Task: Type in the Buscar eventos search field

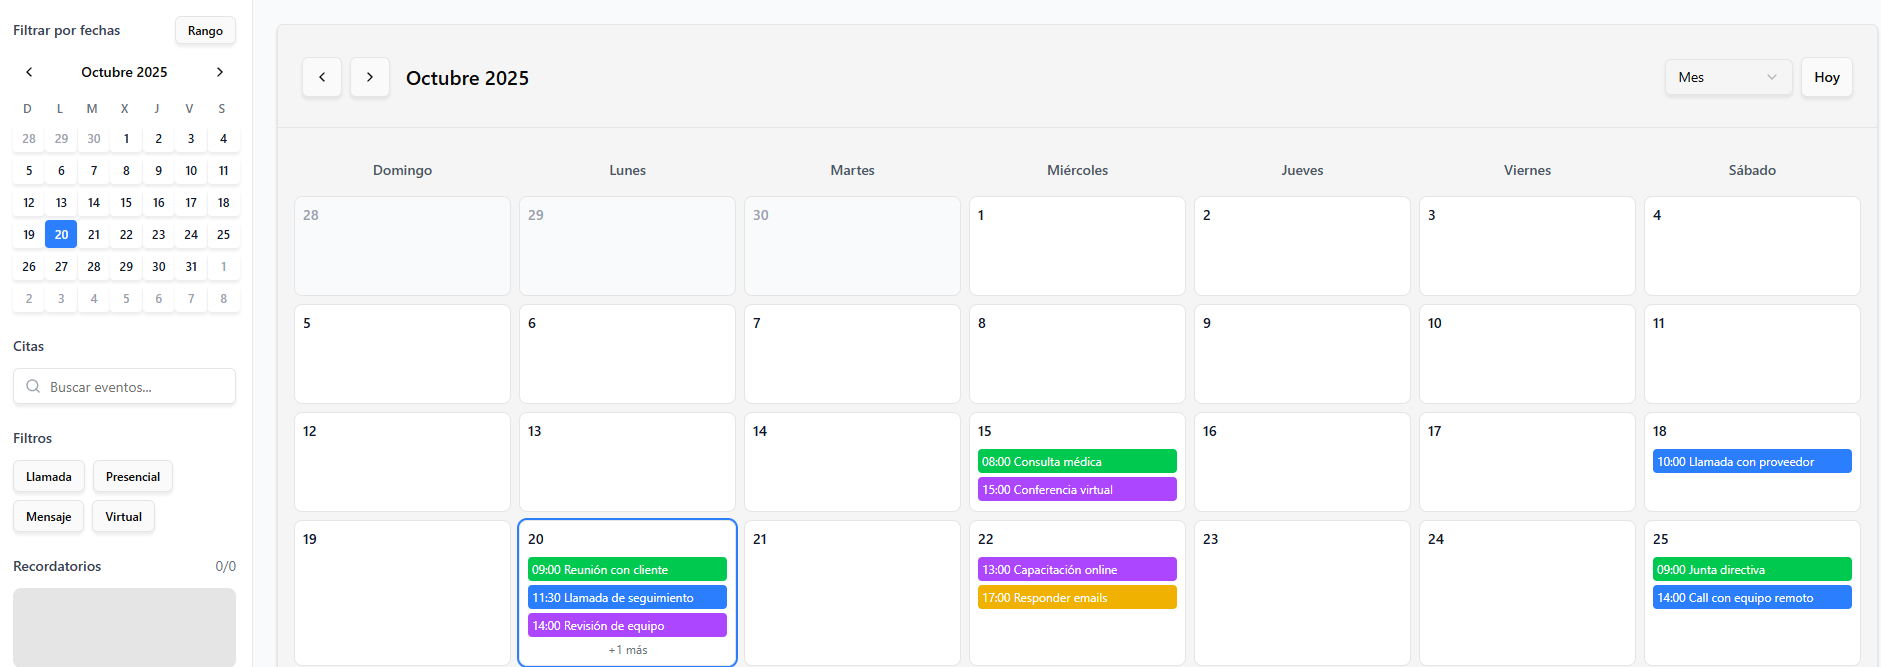Action: pos(135,387)
